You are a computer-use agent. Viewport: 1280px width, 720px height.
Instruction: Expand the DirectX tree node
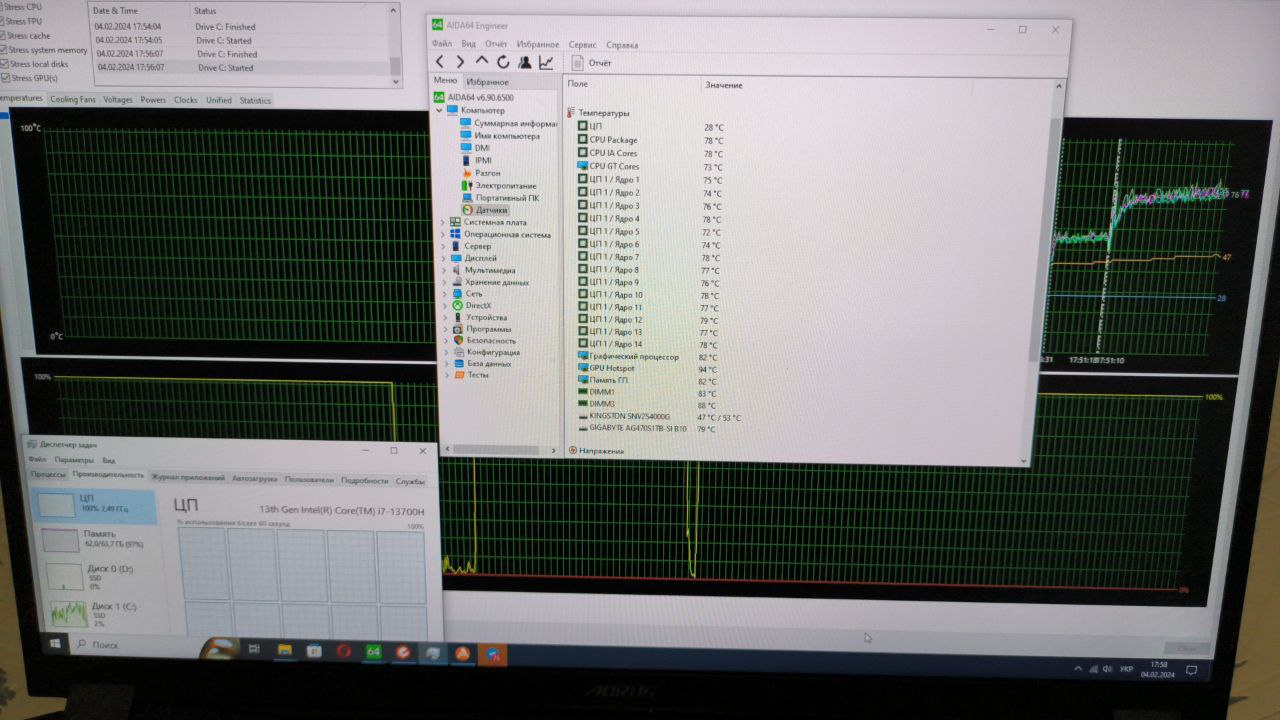click(x=443, y=305)
